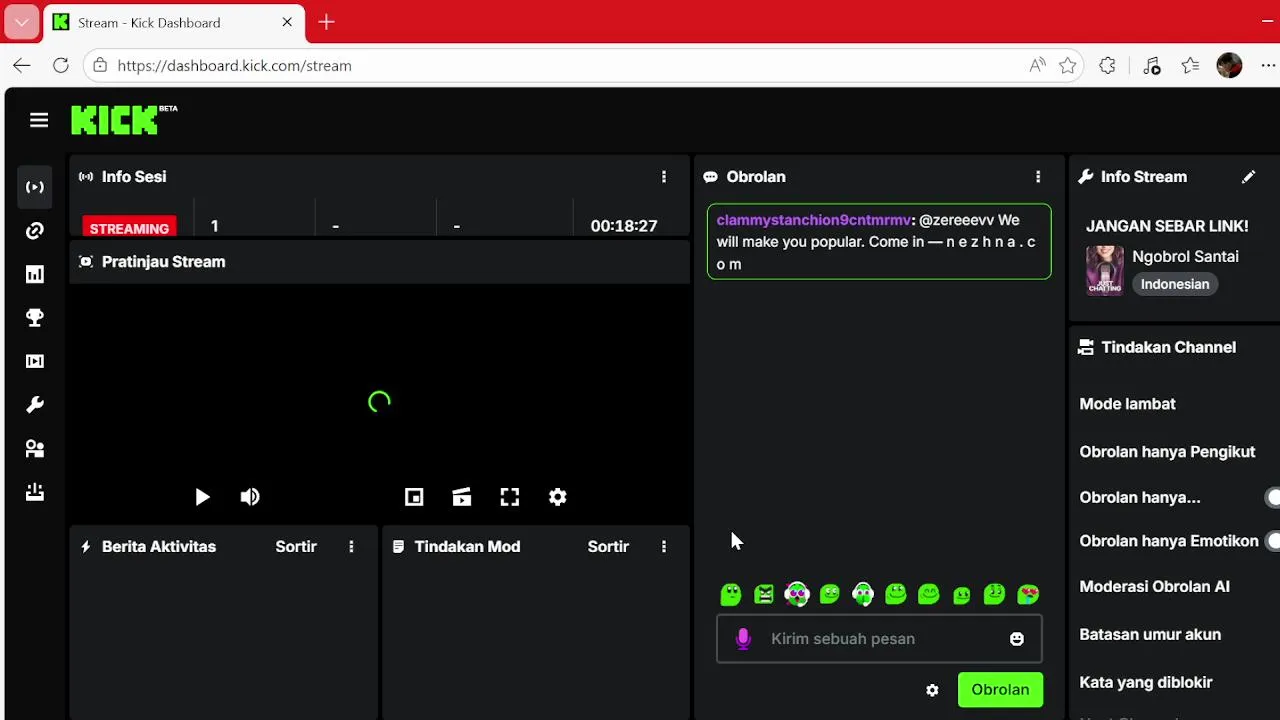Click the clapperboard clip icon

(462, 497)
